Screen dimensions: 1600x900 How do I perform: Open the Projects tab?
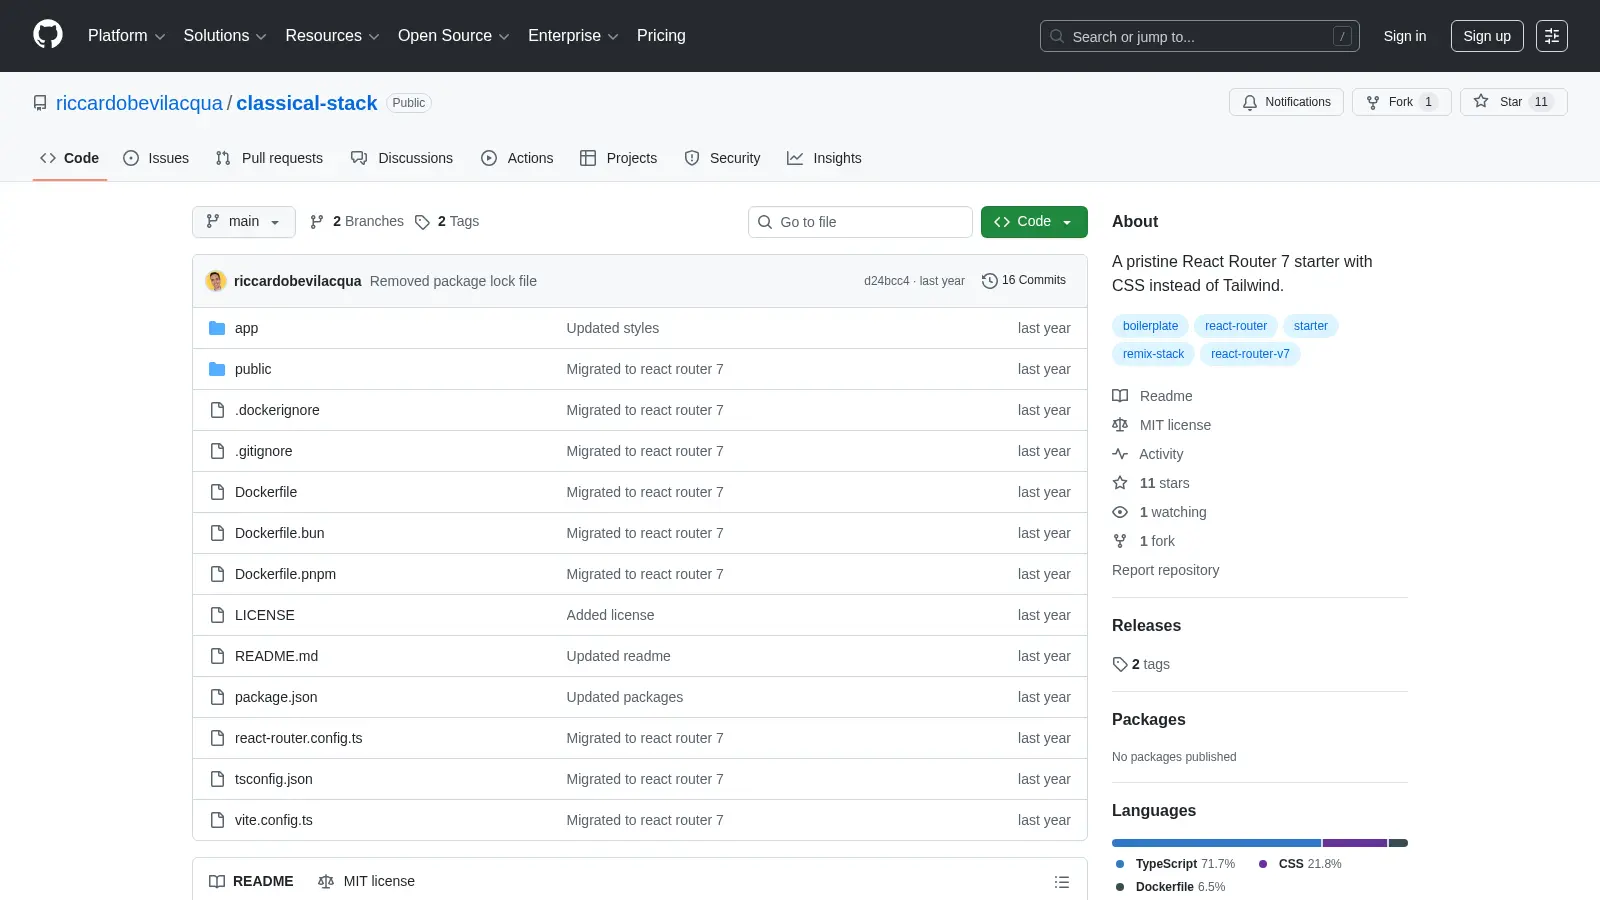(619, 158)
